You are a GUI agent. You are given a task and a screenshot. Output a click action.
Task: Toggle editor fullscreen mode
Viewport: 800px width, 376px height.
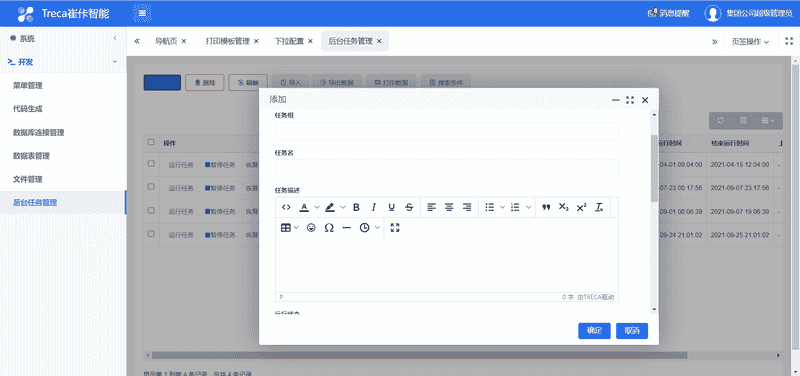(x=394, y=228)
